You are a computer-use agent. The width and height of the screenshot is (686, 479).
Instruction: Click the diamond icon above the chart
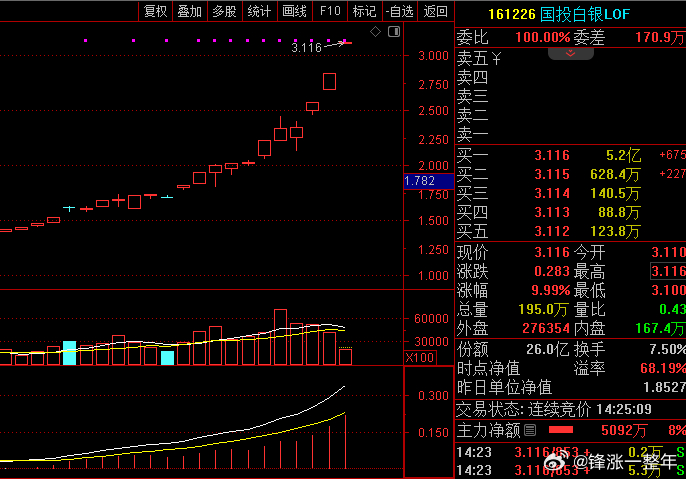click(375, 31)
